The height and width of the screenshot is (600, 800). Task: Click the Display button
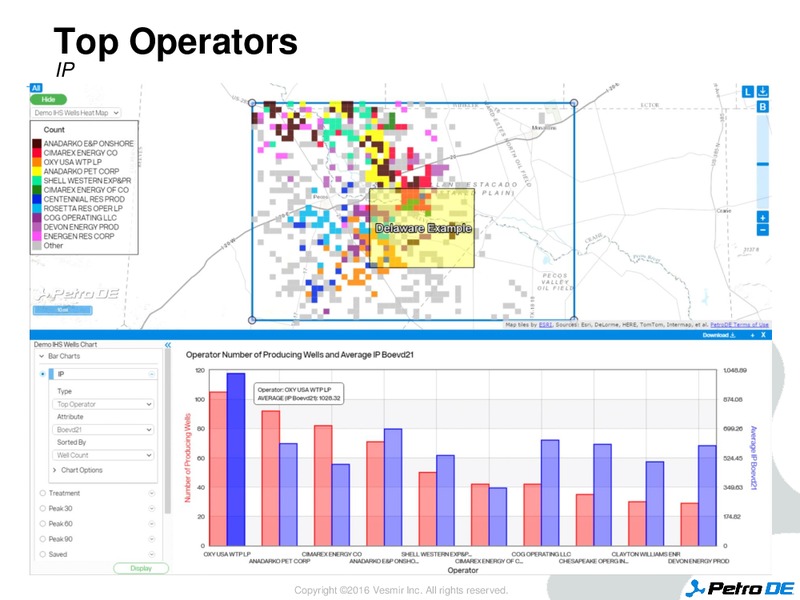(141, 568)
